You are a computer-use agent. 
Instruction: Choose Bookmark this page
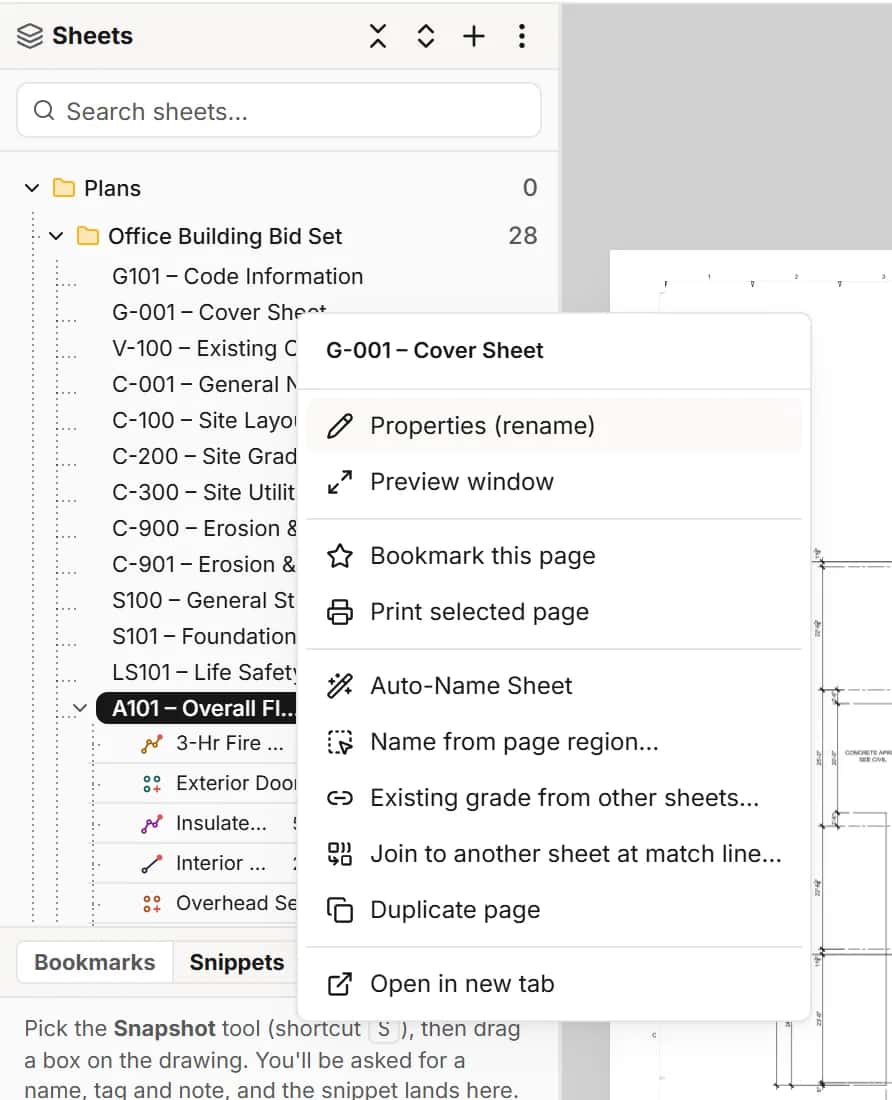pos(554,556)
